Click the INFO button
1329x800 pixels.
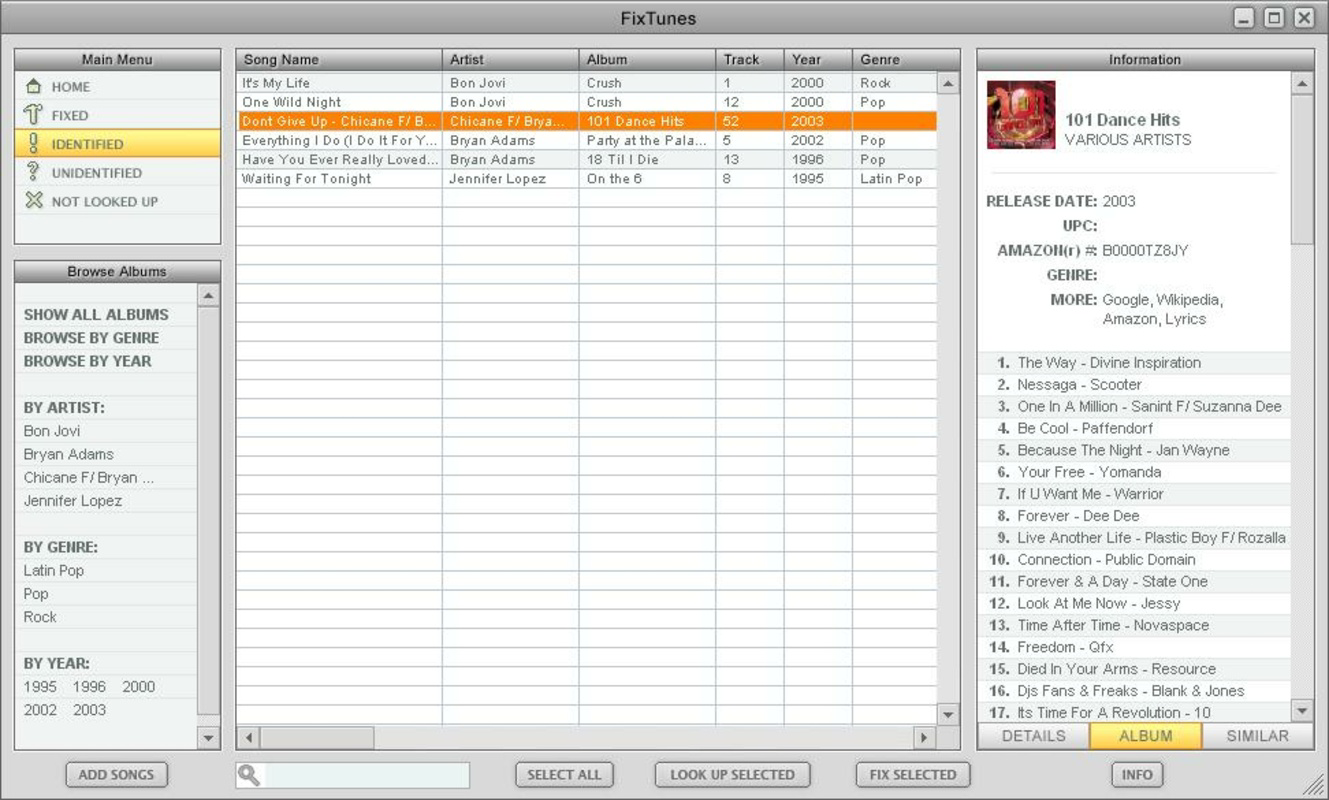tap(1137, 775)
